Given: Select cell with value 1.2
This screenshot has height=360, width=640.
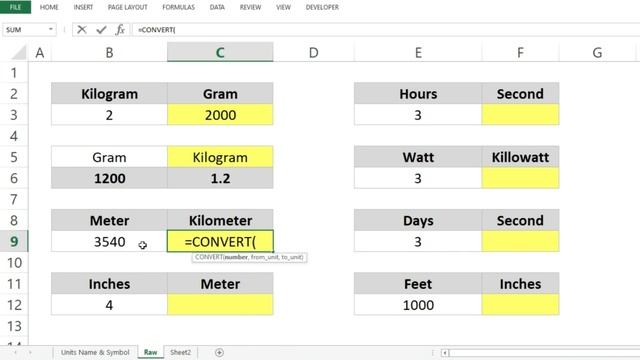Looking at the screenshot, I should point(220,178).
